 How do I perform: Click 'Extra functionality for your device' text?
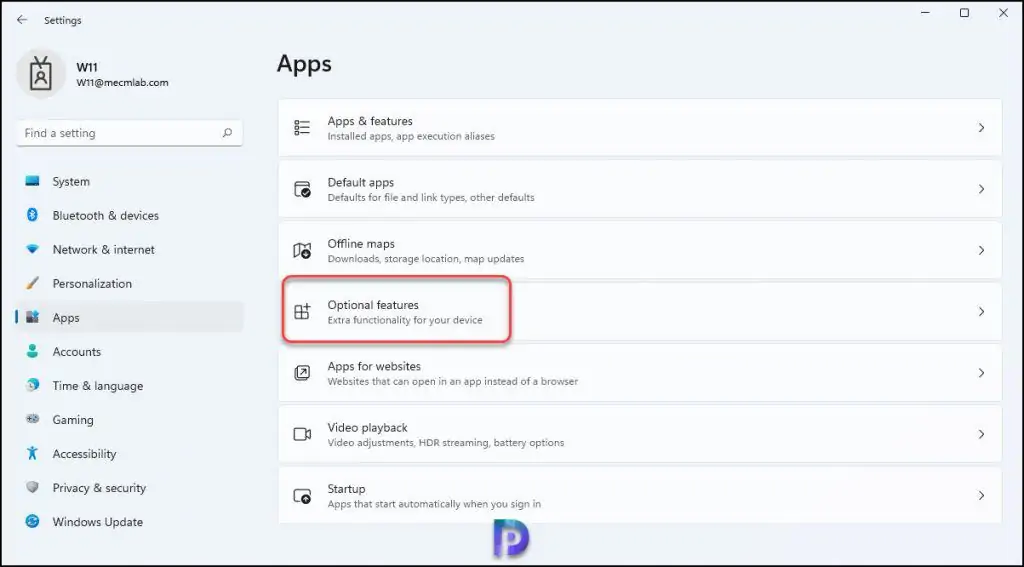[405, 320]
